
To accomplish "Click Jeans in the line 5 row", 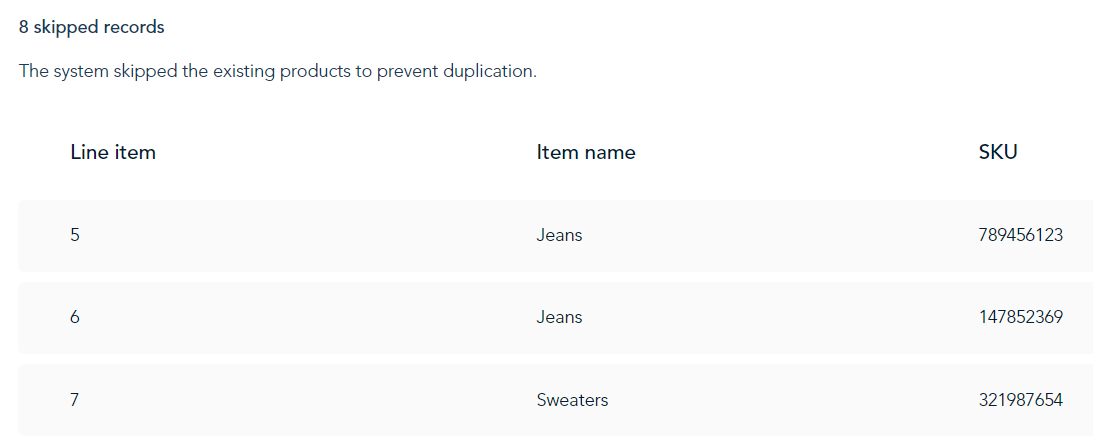I will pos(559,235).
